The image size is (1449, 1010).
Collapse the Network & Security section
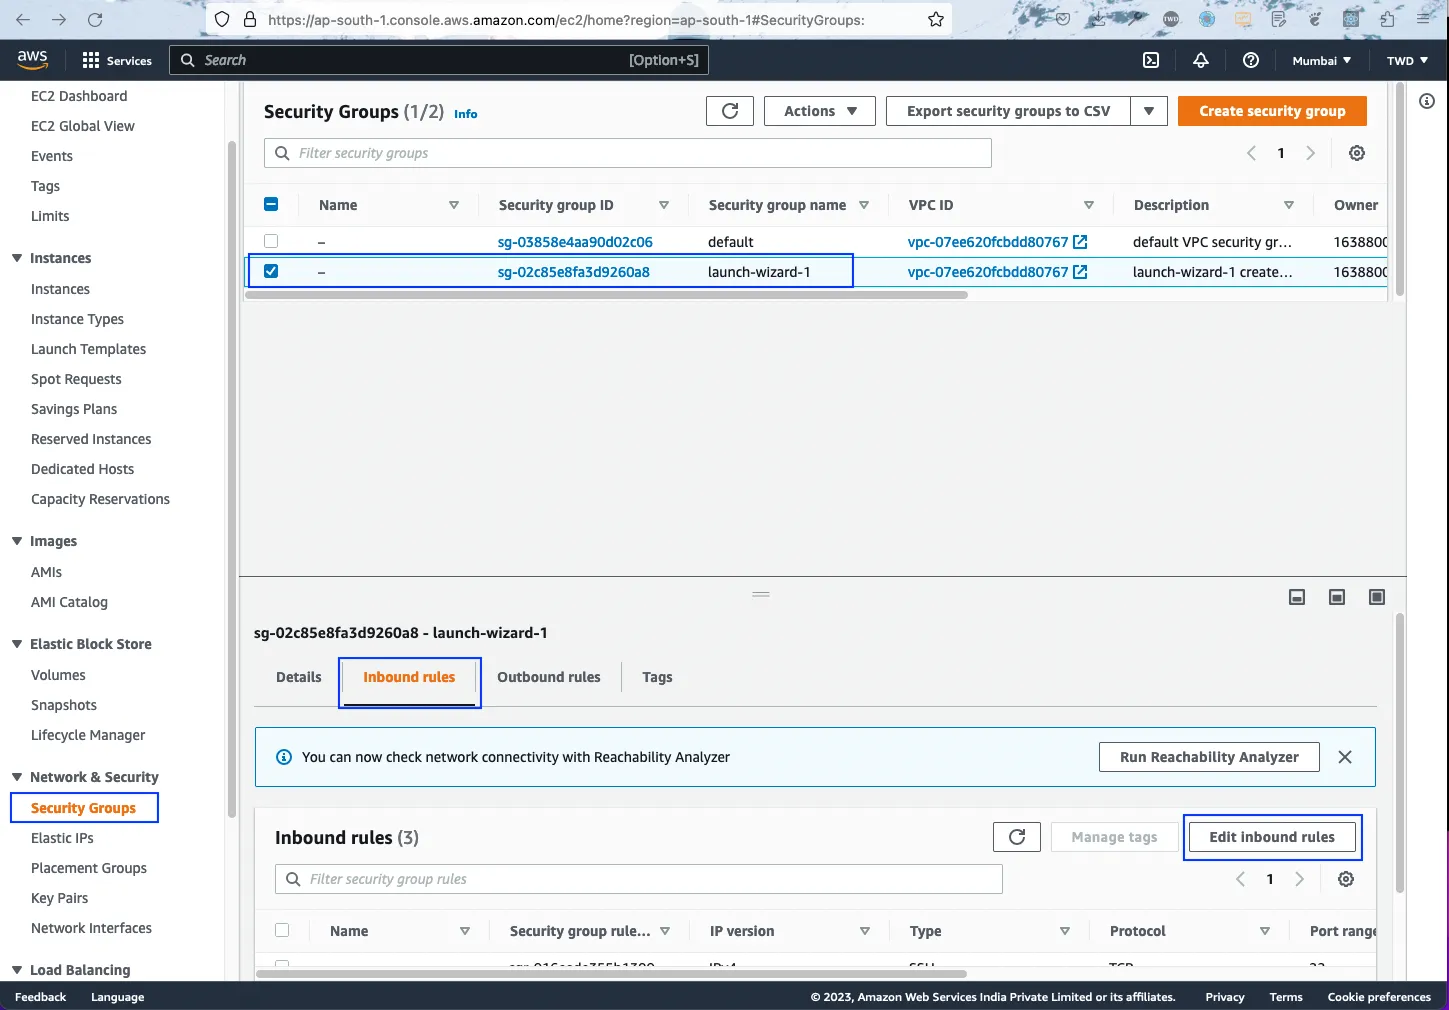pyautogui.click(x=17, y=777)
